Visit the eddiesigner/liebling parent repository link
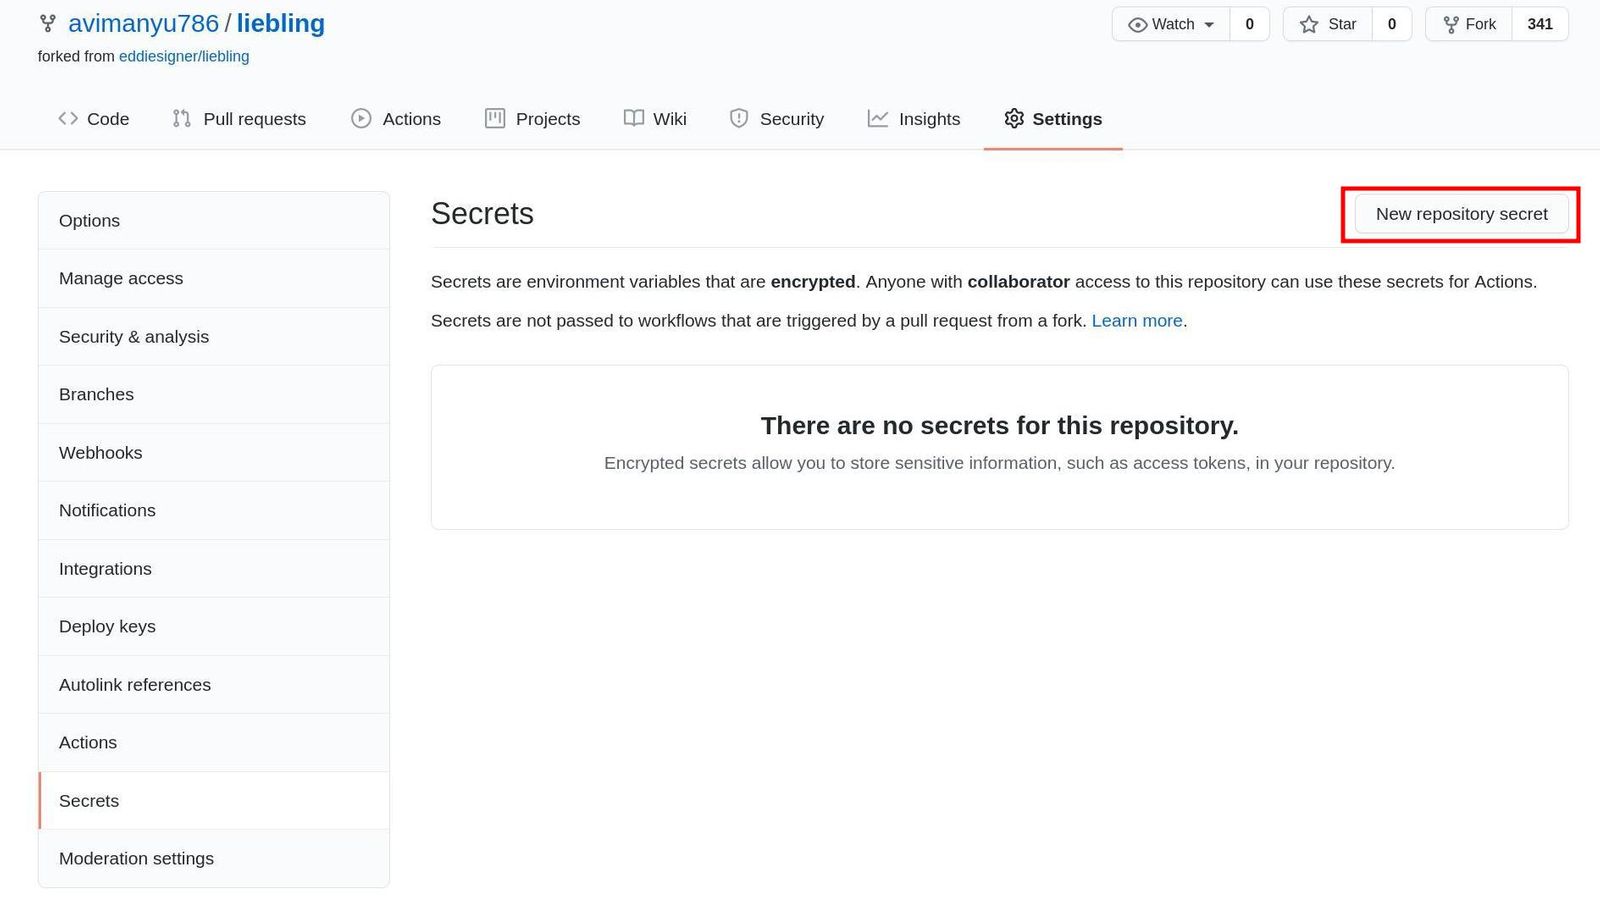The image size is (1600, 909). tap(184, 56)
